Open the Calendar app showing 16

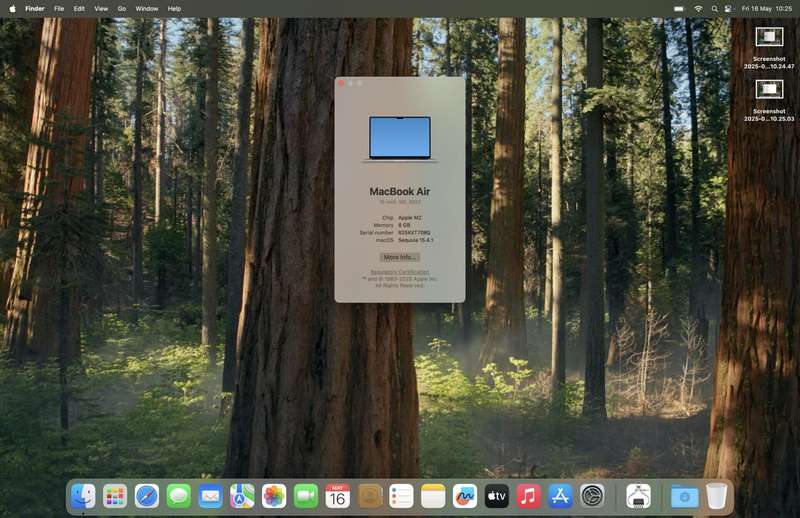pyautogui.click(x=337, y=496)
